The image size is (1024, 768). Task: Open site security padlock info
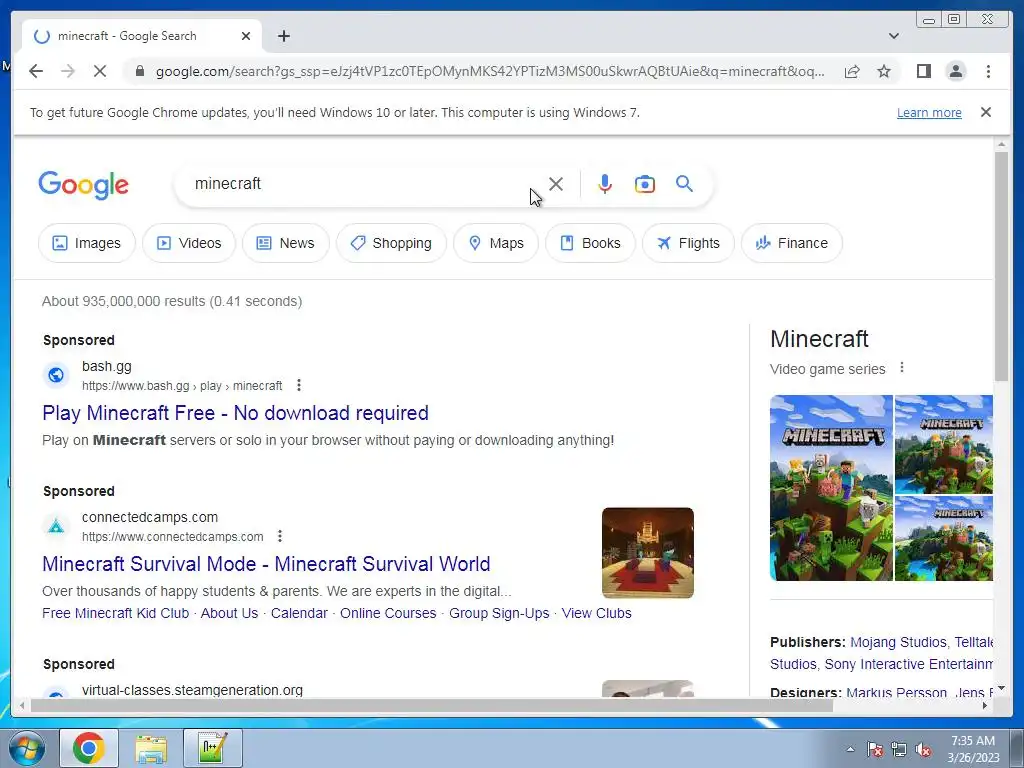pos(139,71)
